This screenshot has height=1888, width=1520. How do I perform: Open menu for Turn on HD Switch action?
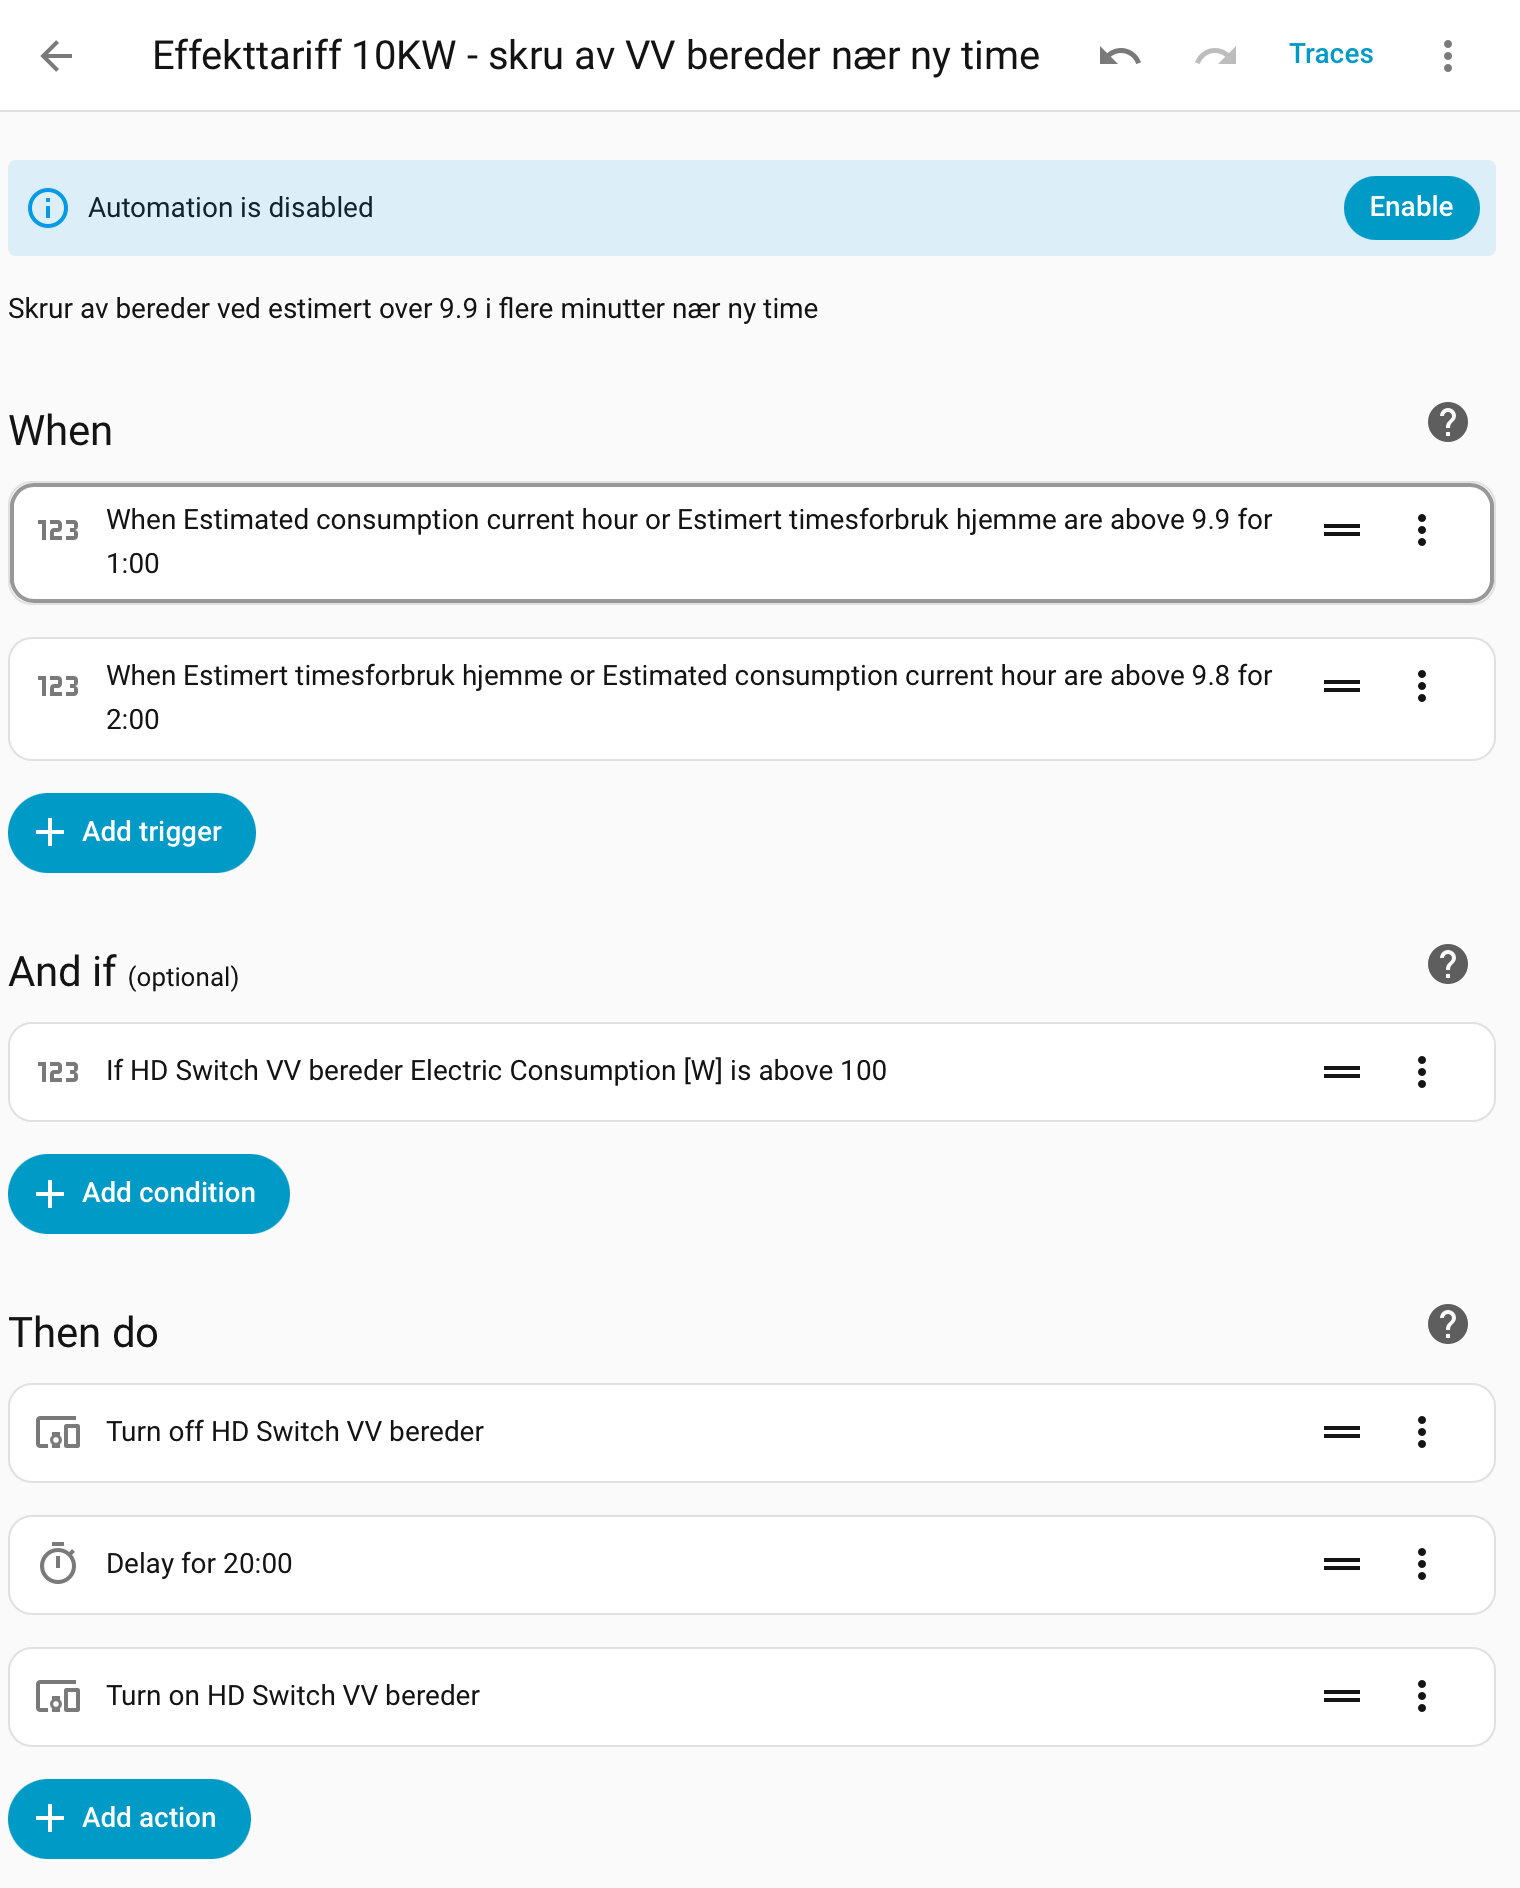[1421, 1696]
